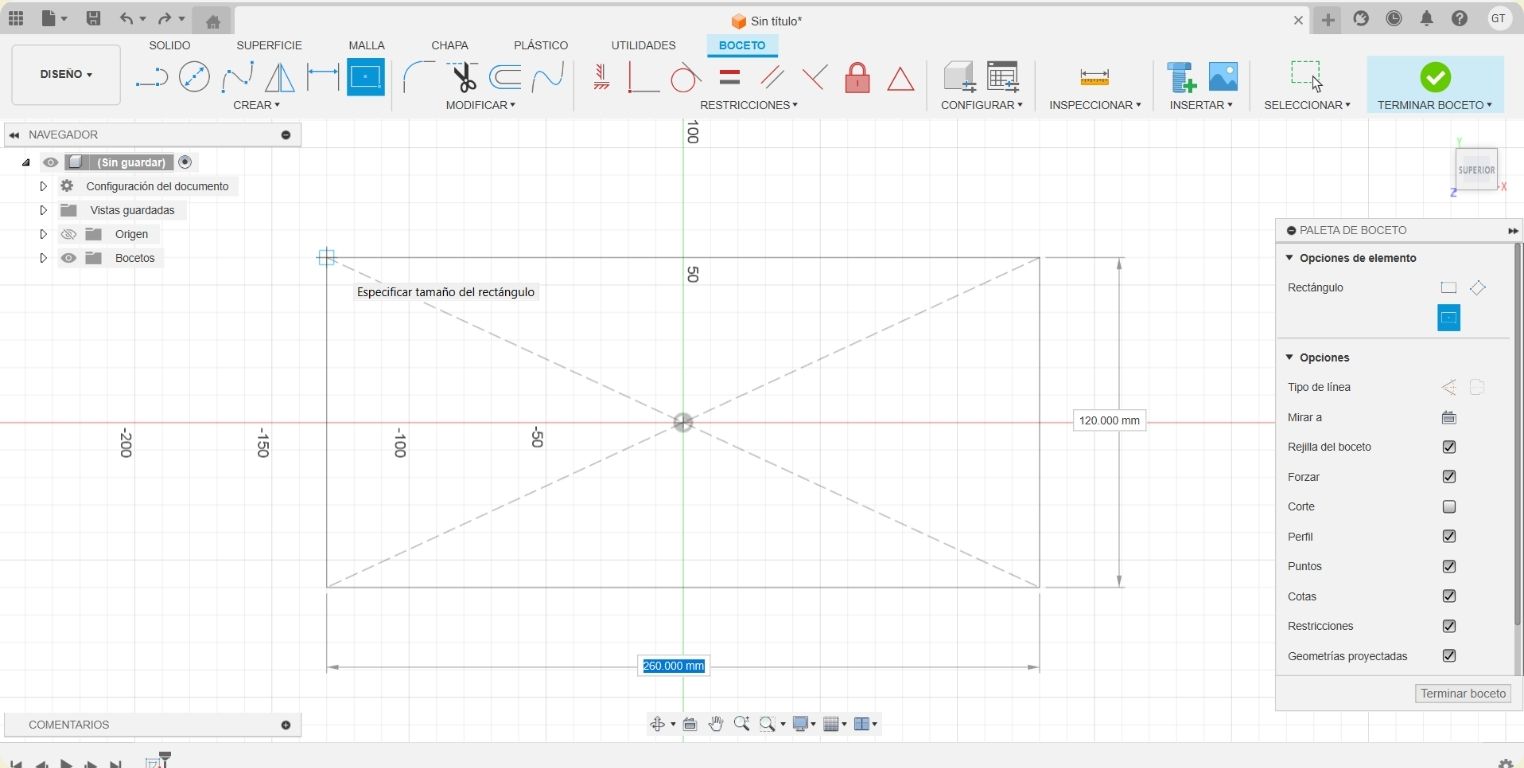Enable the Corte checkbox

pos(1449,507)
